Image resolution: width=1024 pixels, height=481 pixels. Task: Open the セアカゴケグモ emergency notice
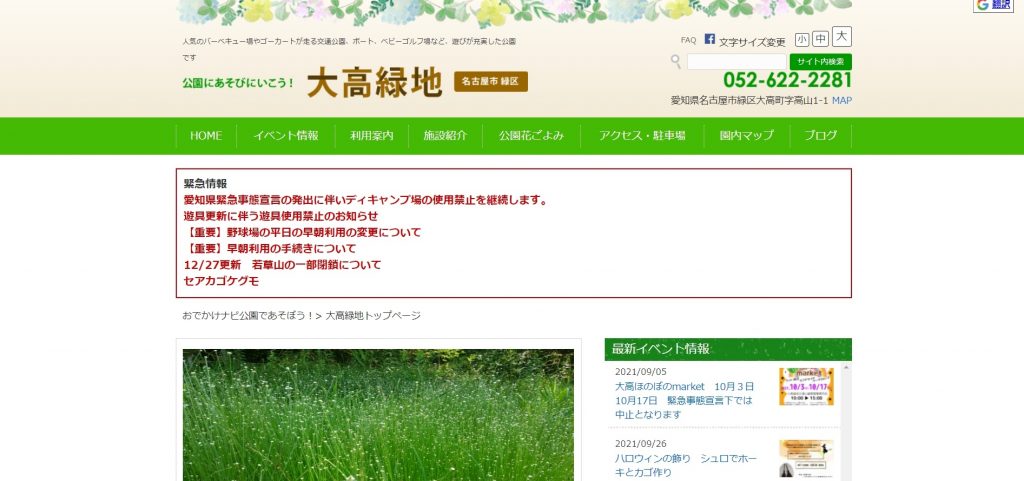[x=221, y=281]
